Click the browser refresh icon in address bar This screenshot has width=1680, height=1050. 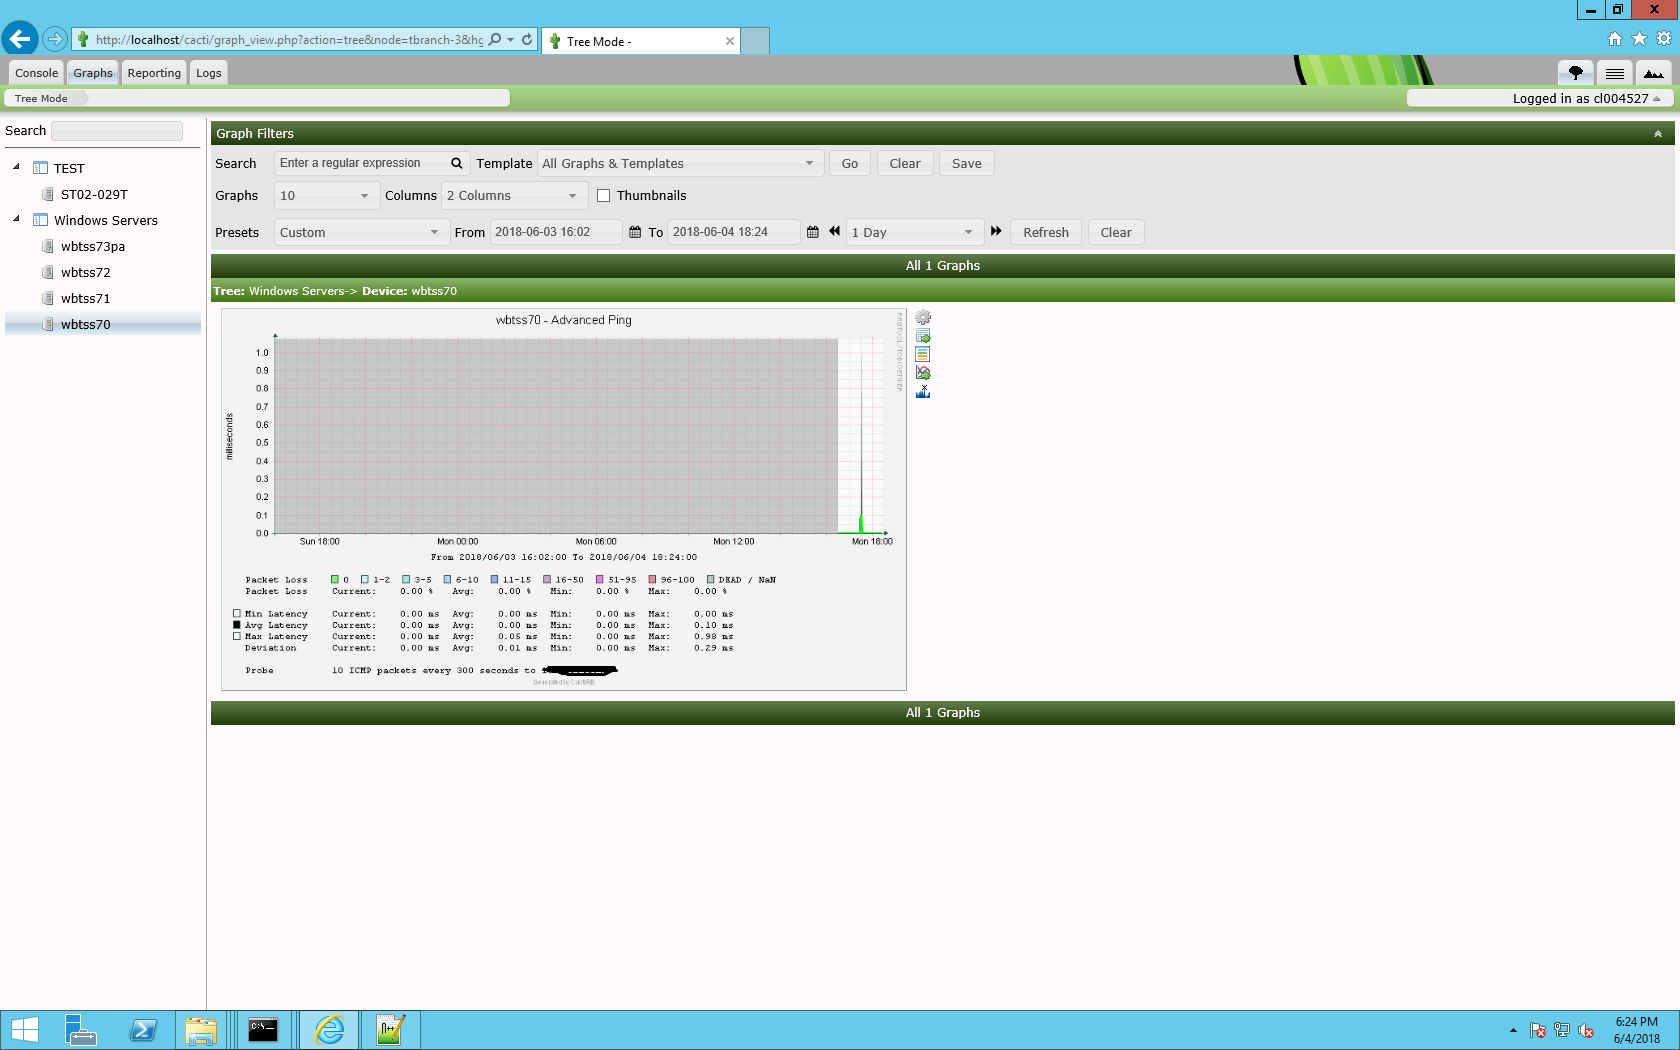[x=527, y=40]
